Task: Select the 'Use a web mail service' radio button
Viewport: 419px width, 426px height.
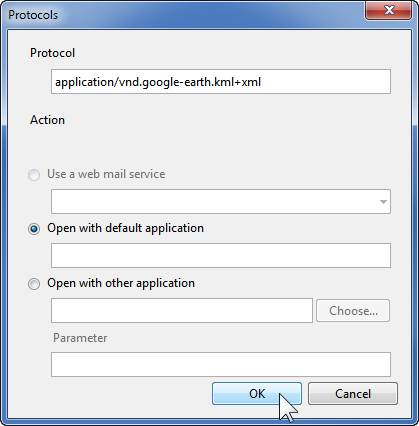Action: click(x=34, y=175)
